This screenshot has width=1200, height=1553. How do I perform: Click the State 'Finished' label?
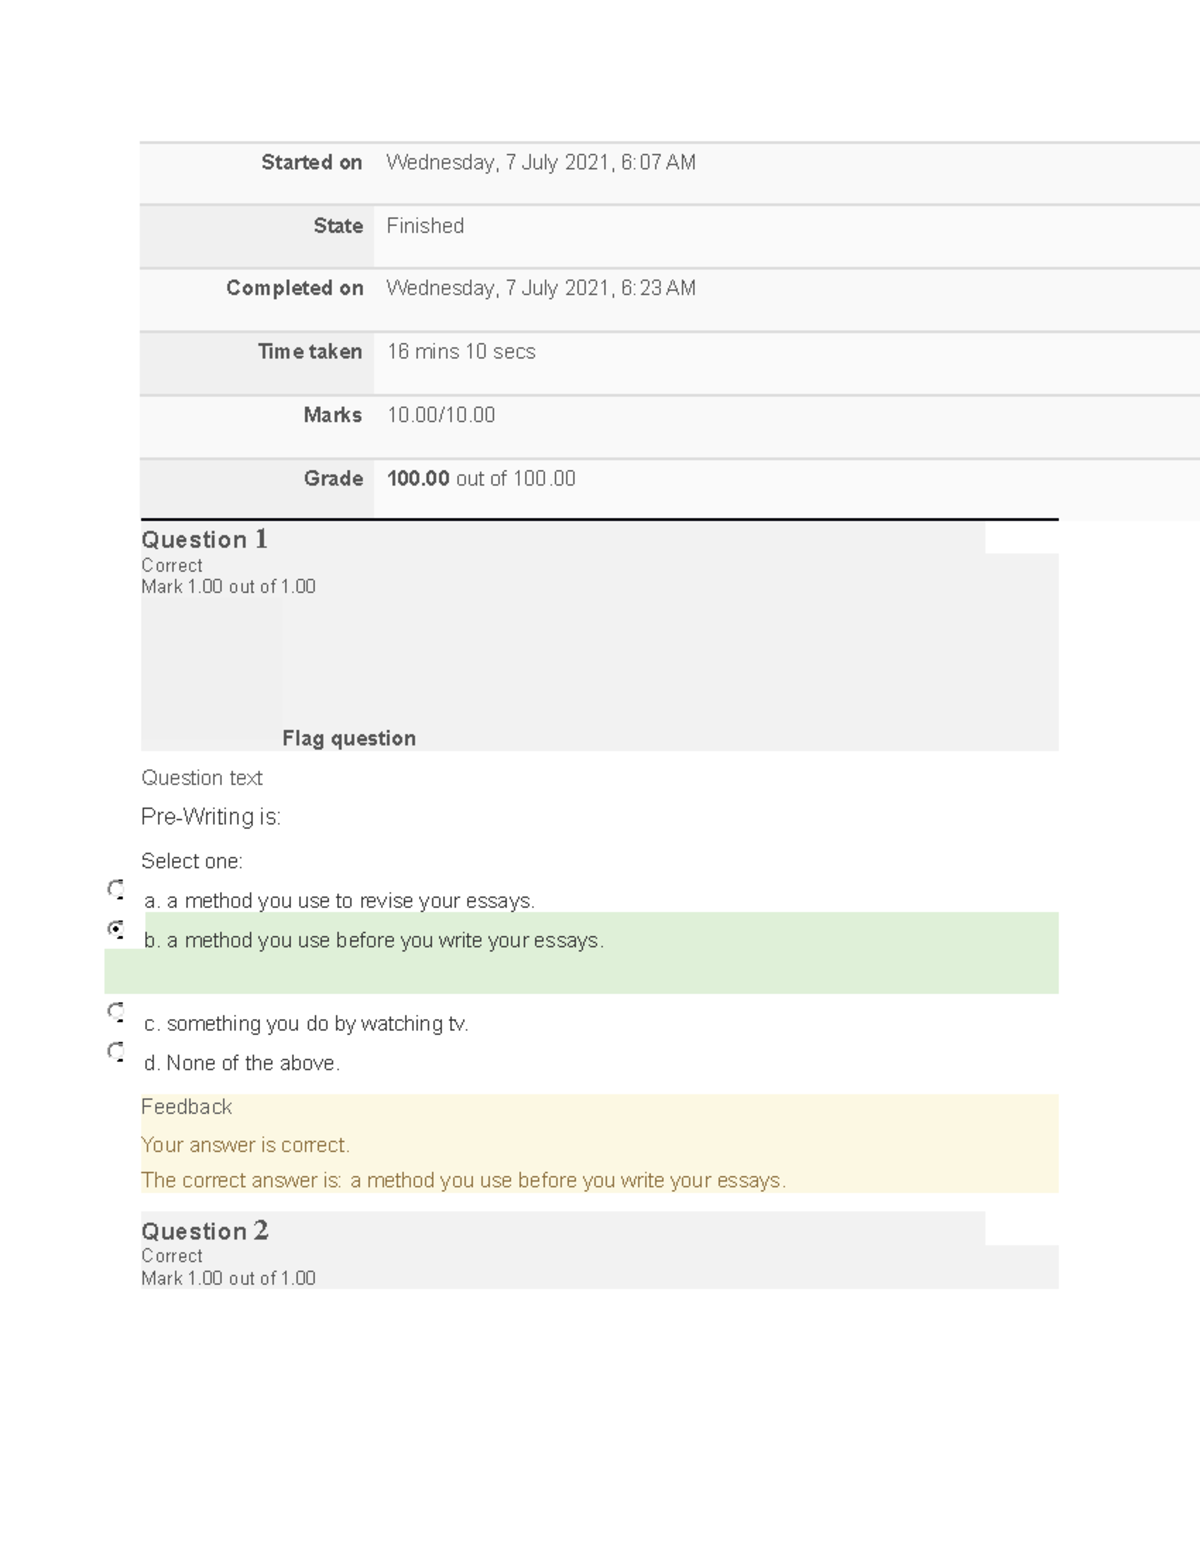tap(425, 226)
